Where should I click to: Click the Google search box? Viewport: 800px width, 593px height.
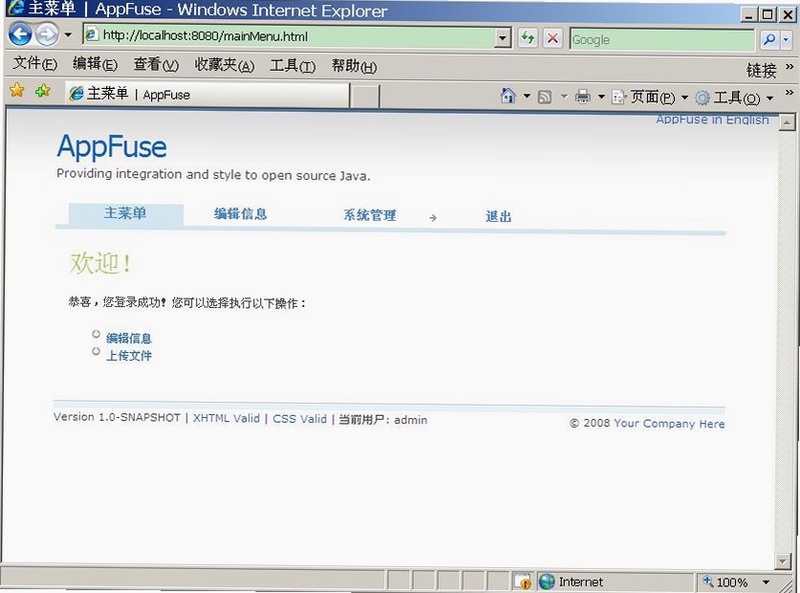662,40
